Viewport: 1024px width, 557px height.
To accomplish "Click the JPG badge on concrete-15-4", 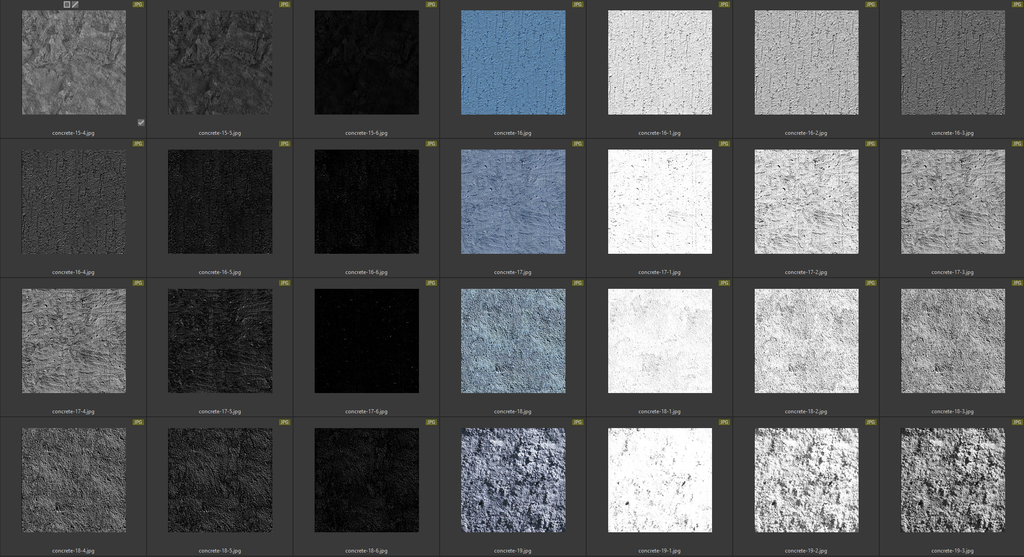I will [x=138, y=4].
